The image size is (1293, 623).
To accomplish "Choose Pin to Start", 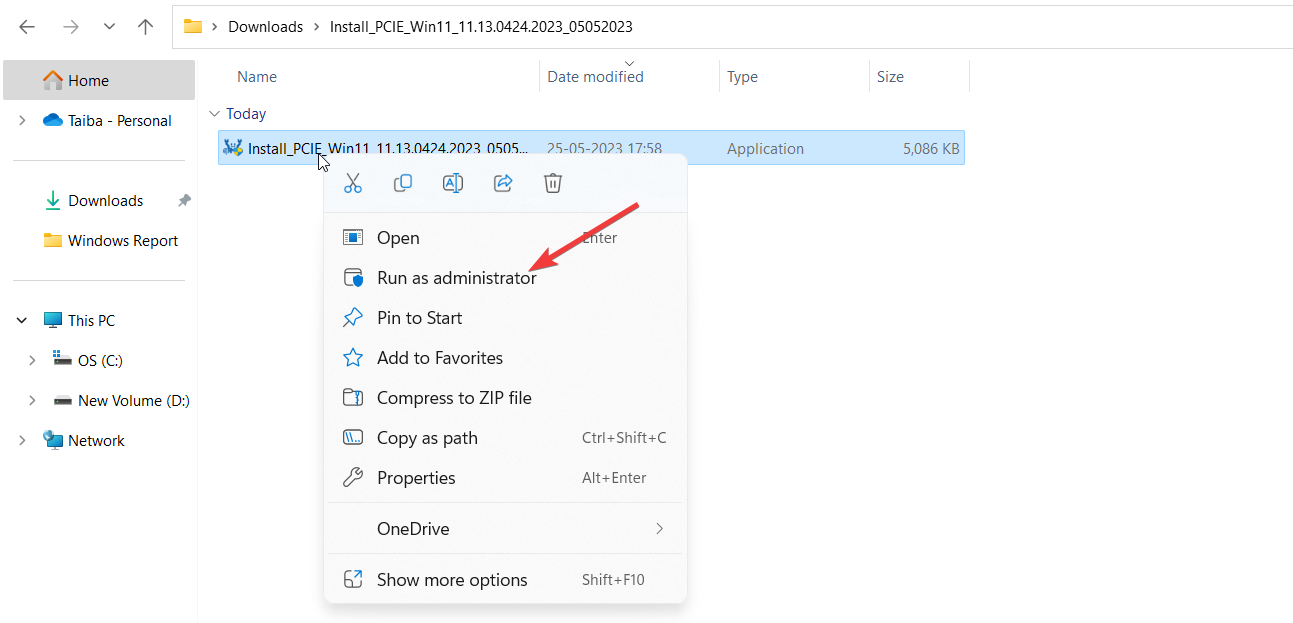I will [x=505, y=318].
